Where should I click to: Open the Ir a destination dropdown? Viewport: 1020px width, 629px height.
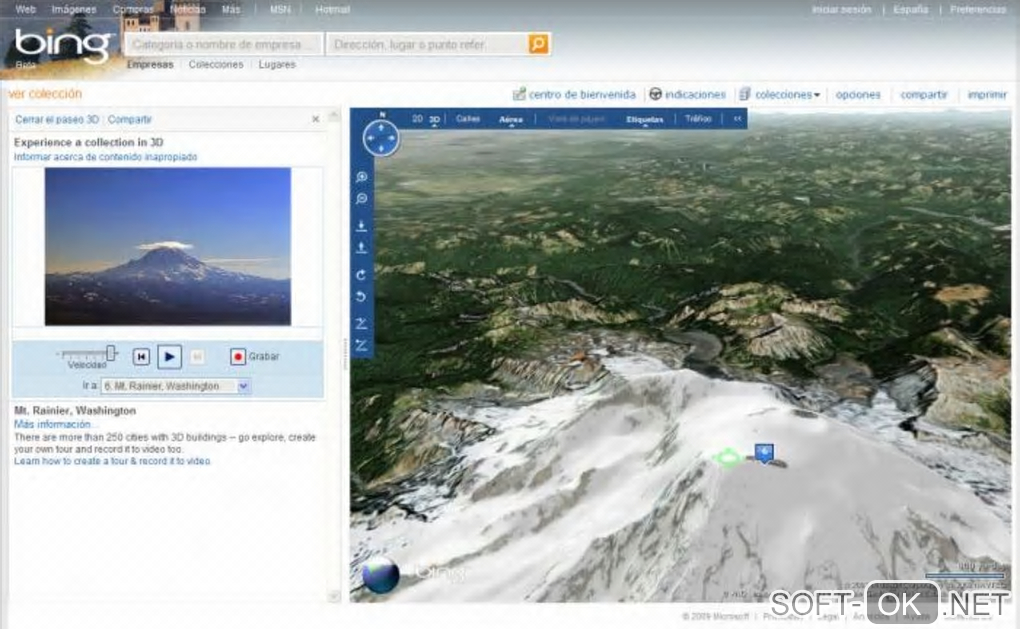(x=176, y=386)
